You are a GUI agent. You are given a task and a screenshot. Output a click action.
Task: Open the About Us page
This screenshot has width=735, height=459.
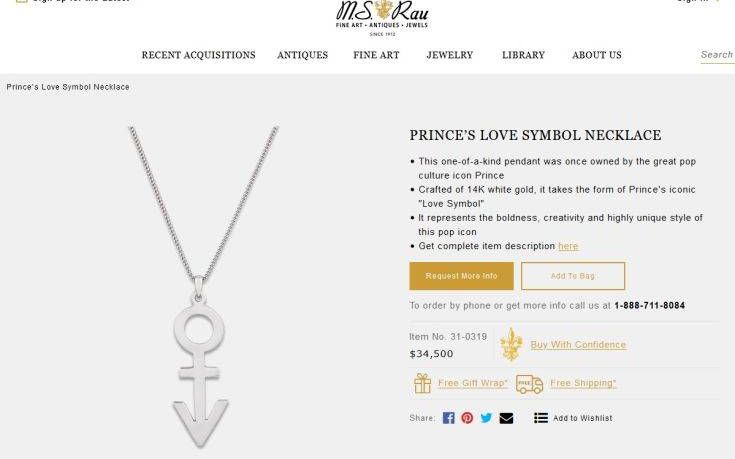click(x=597, y=55)
